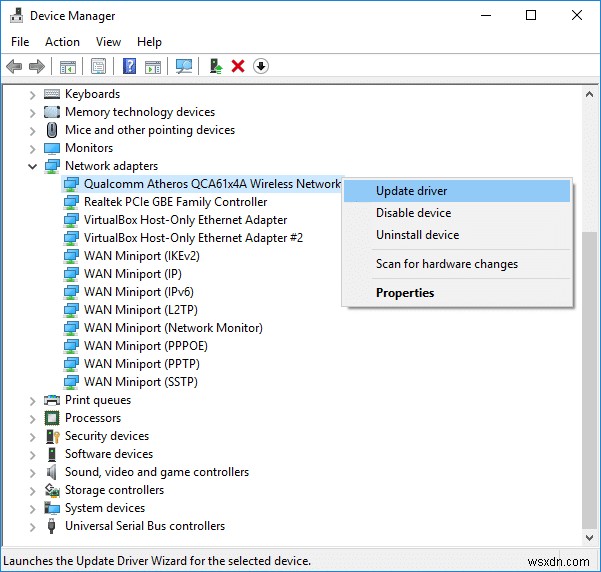
Task: Open the Help menu
Action: [149, 42]
